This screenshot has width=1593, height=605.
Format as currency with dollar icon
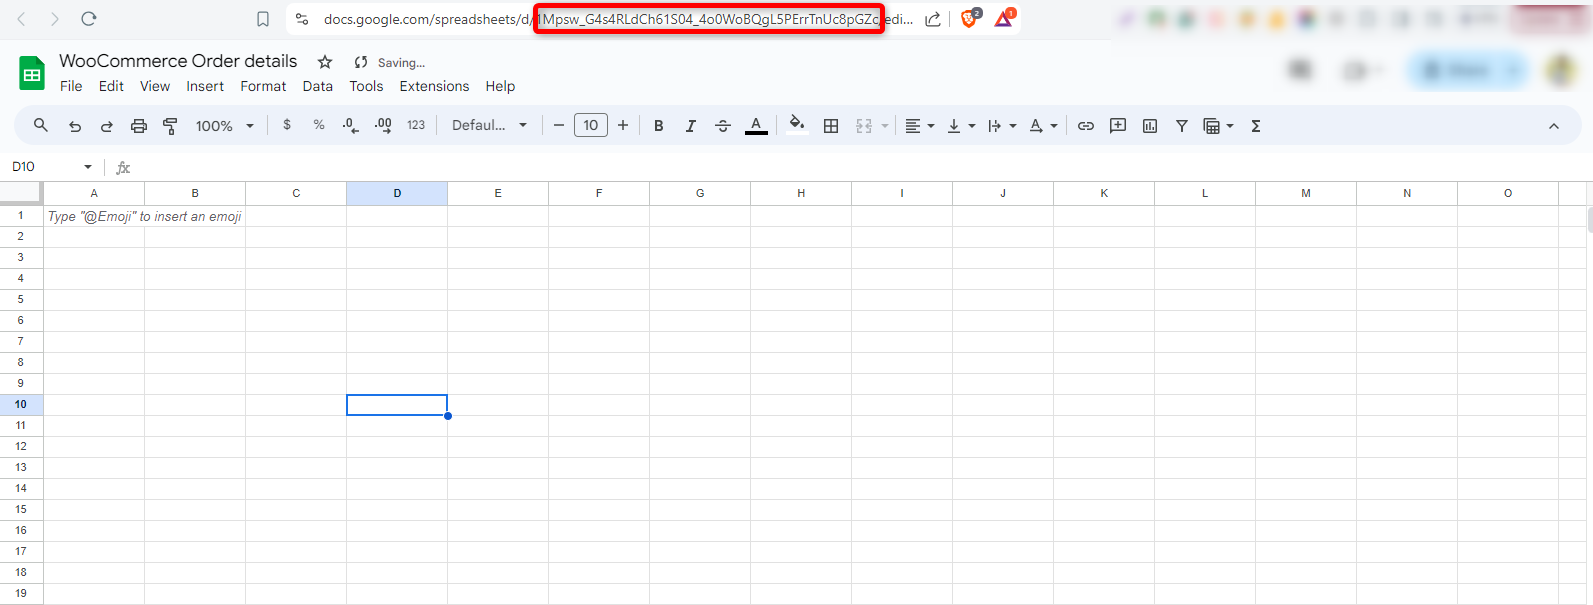[287, 125]
